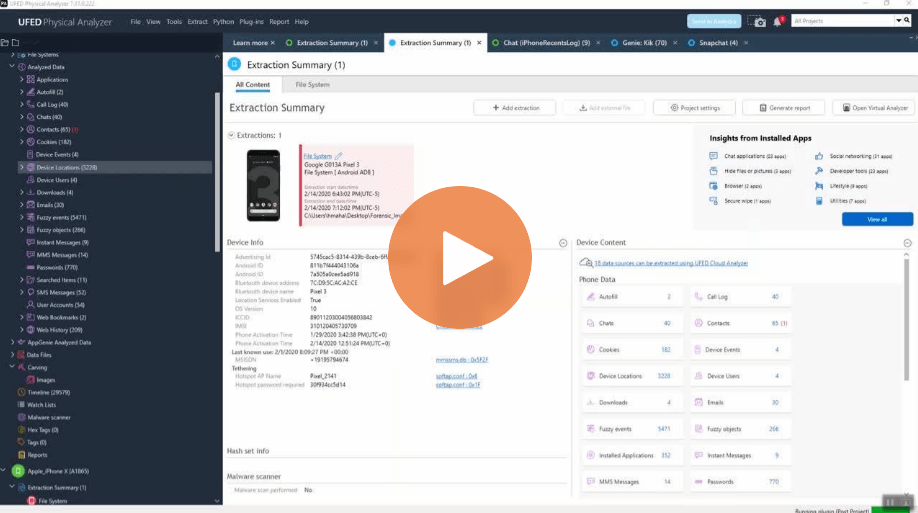Open the Help menu
The image size is (918, 513).
pyautogui.click(x=302, y=22)
